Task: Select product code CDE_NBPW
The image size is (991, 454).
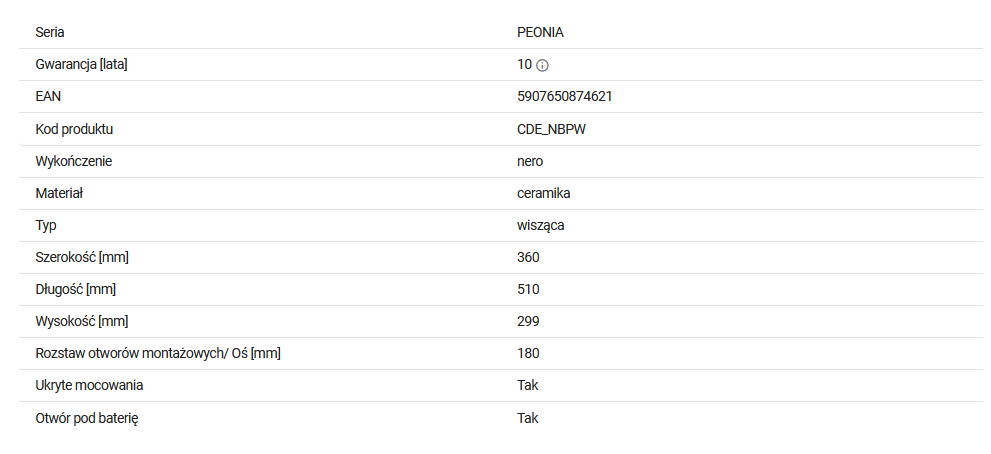Action: coord(551,130)
